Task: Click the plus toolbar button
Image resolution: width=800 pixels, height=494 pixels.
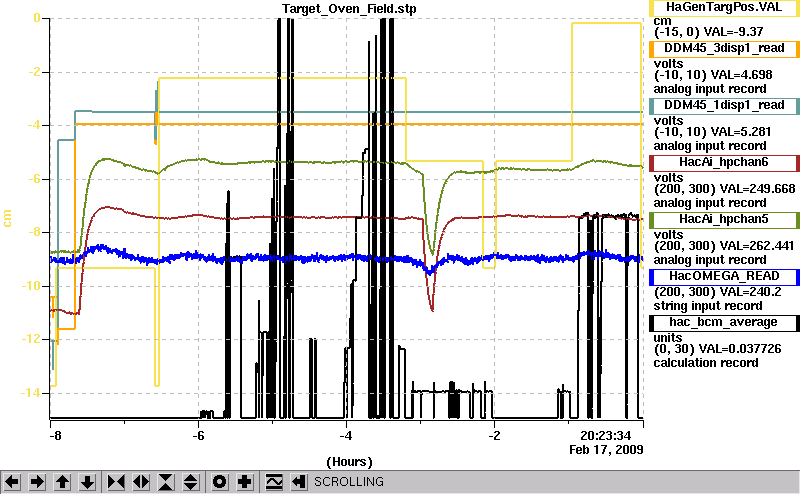Action: tap(244, 482)
